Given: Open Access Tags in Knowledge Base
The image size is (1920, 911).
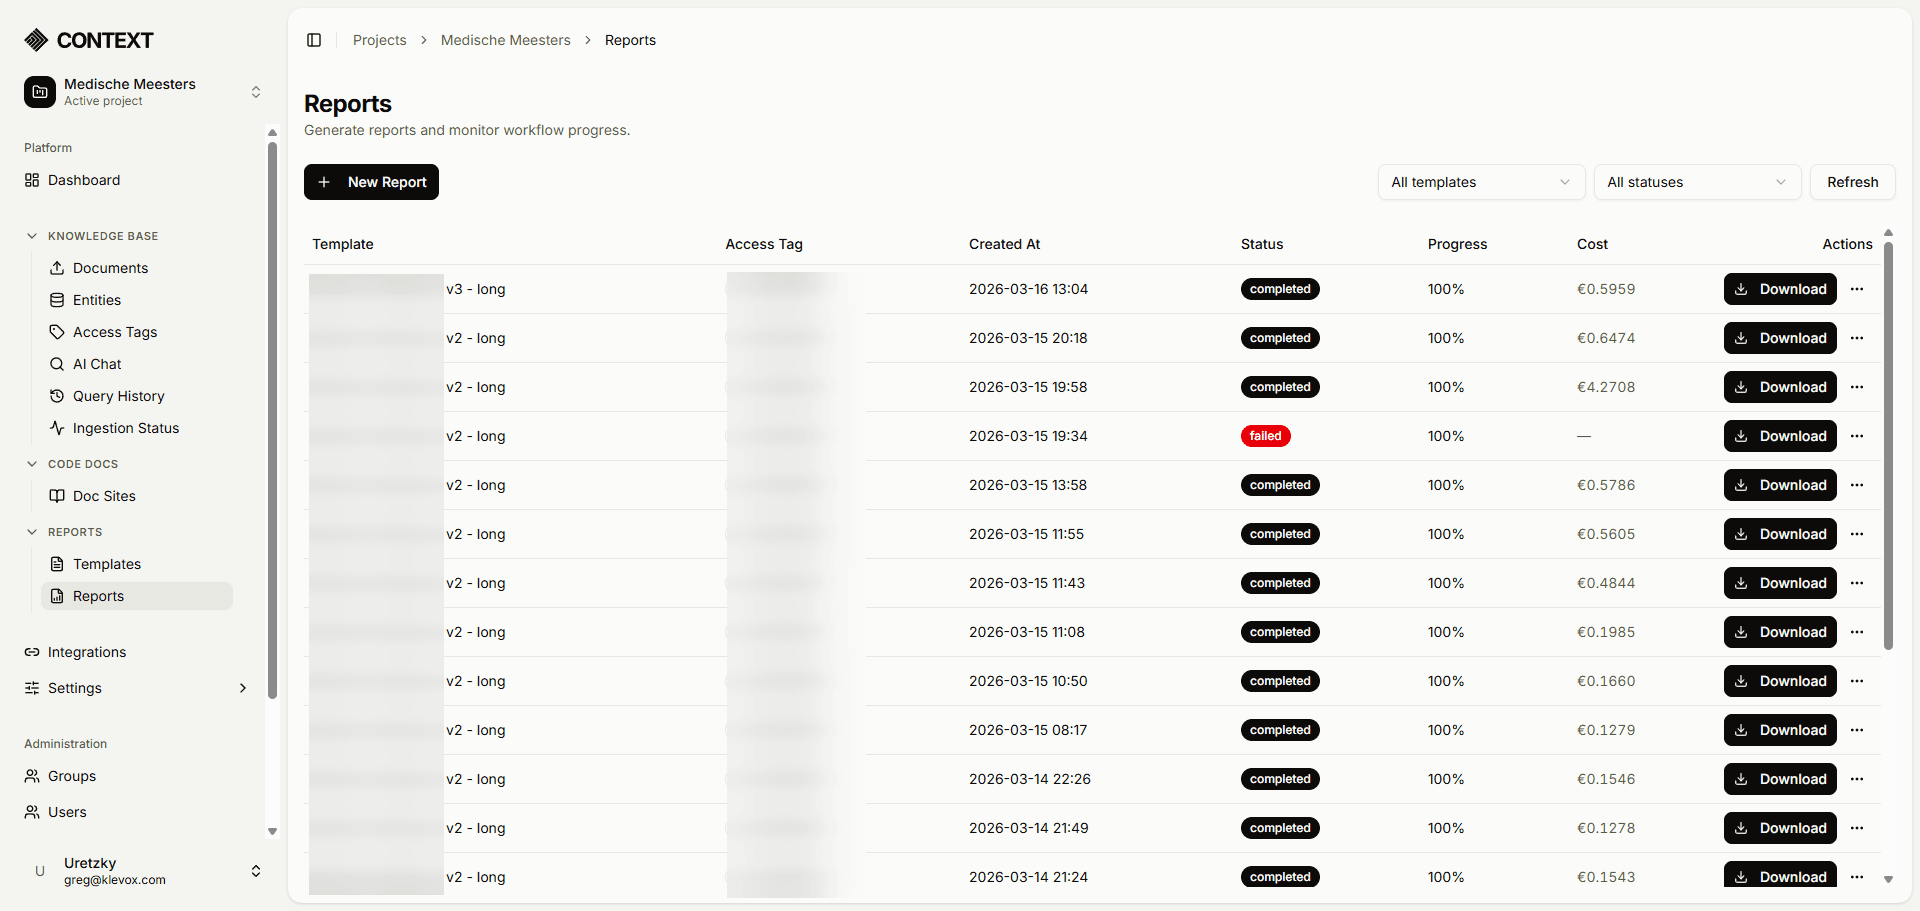Looking at the screenshot, I should click(114, 332).
